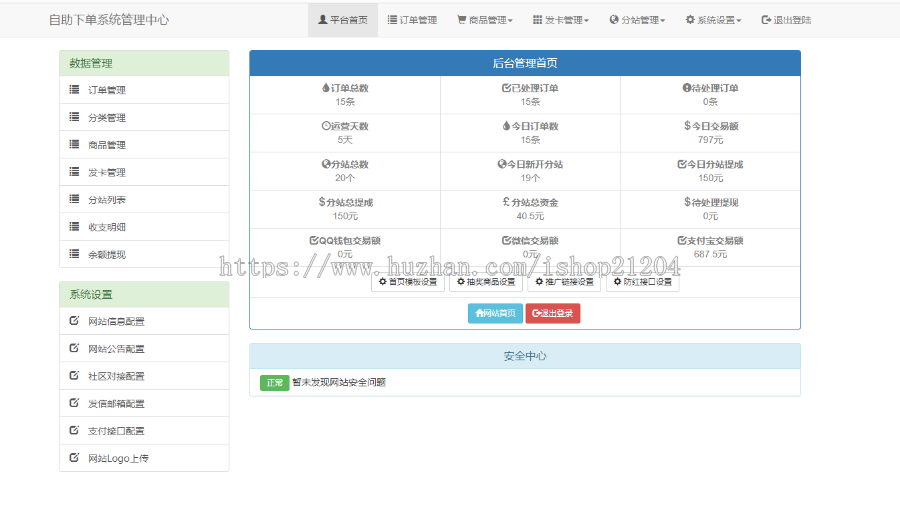This screenshot has height=528, width=900.
Task: Open the 防红接口设置 button
Action: click(643, 282)
